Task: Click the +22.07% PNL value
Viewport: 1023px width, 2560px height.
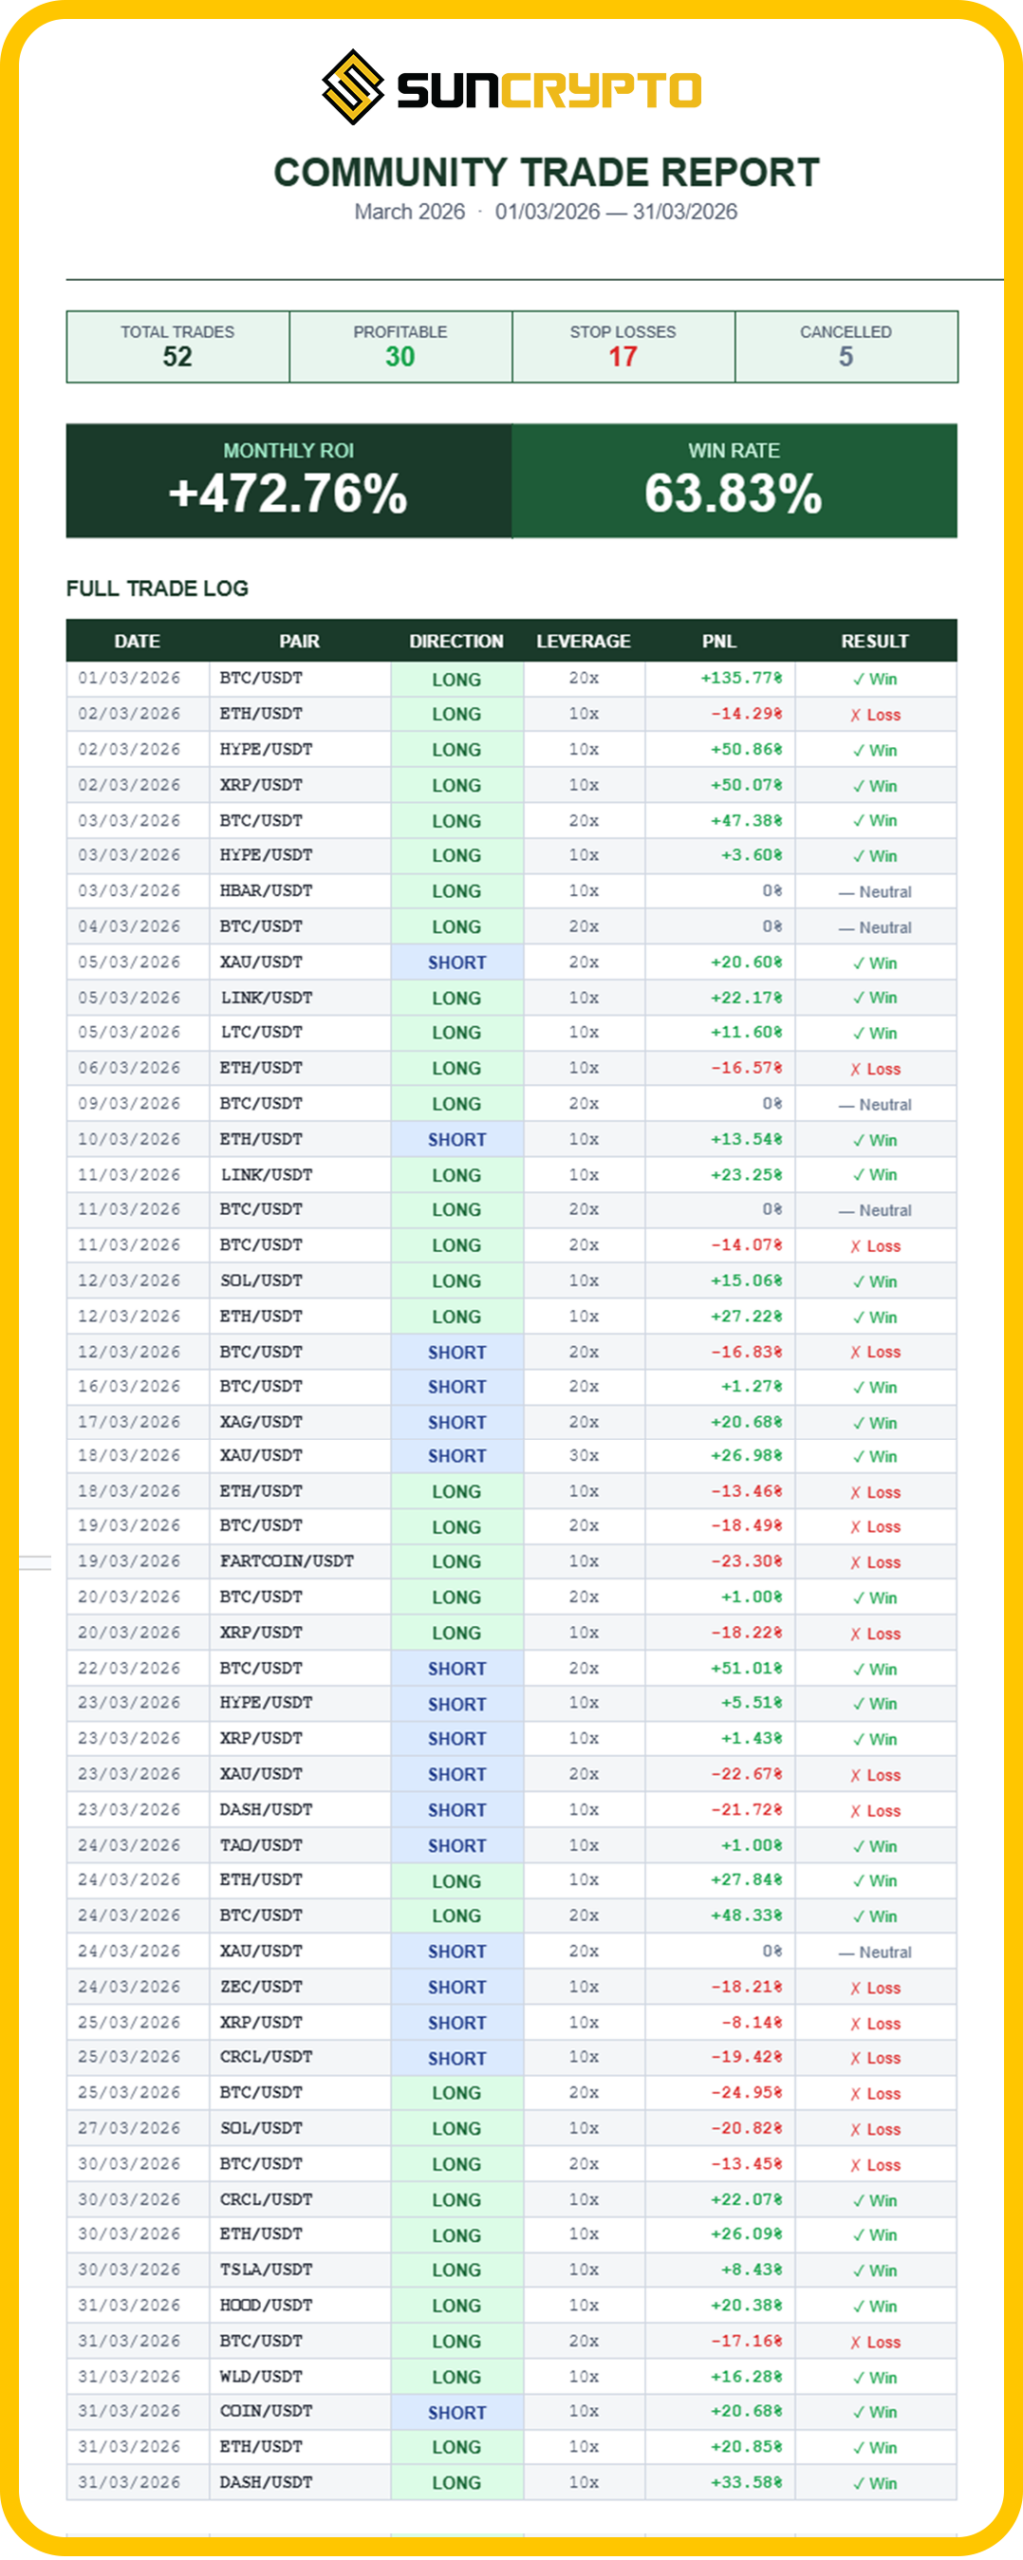Action: click(746, 2200)
